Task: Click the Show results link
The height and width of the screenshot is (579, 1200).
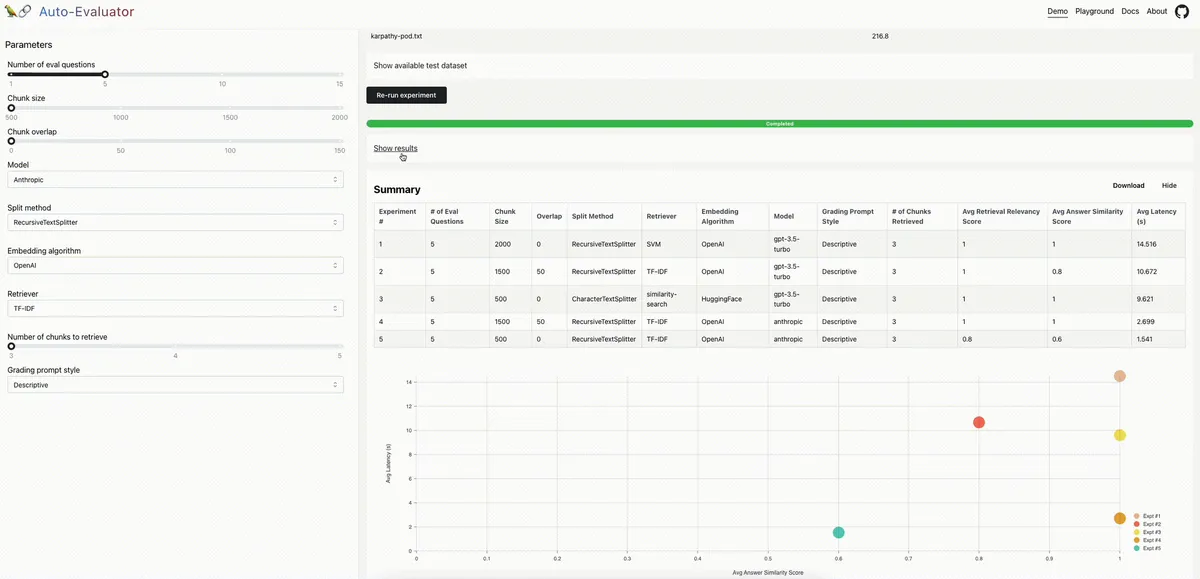Action: 395,148
